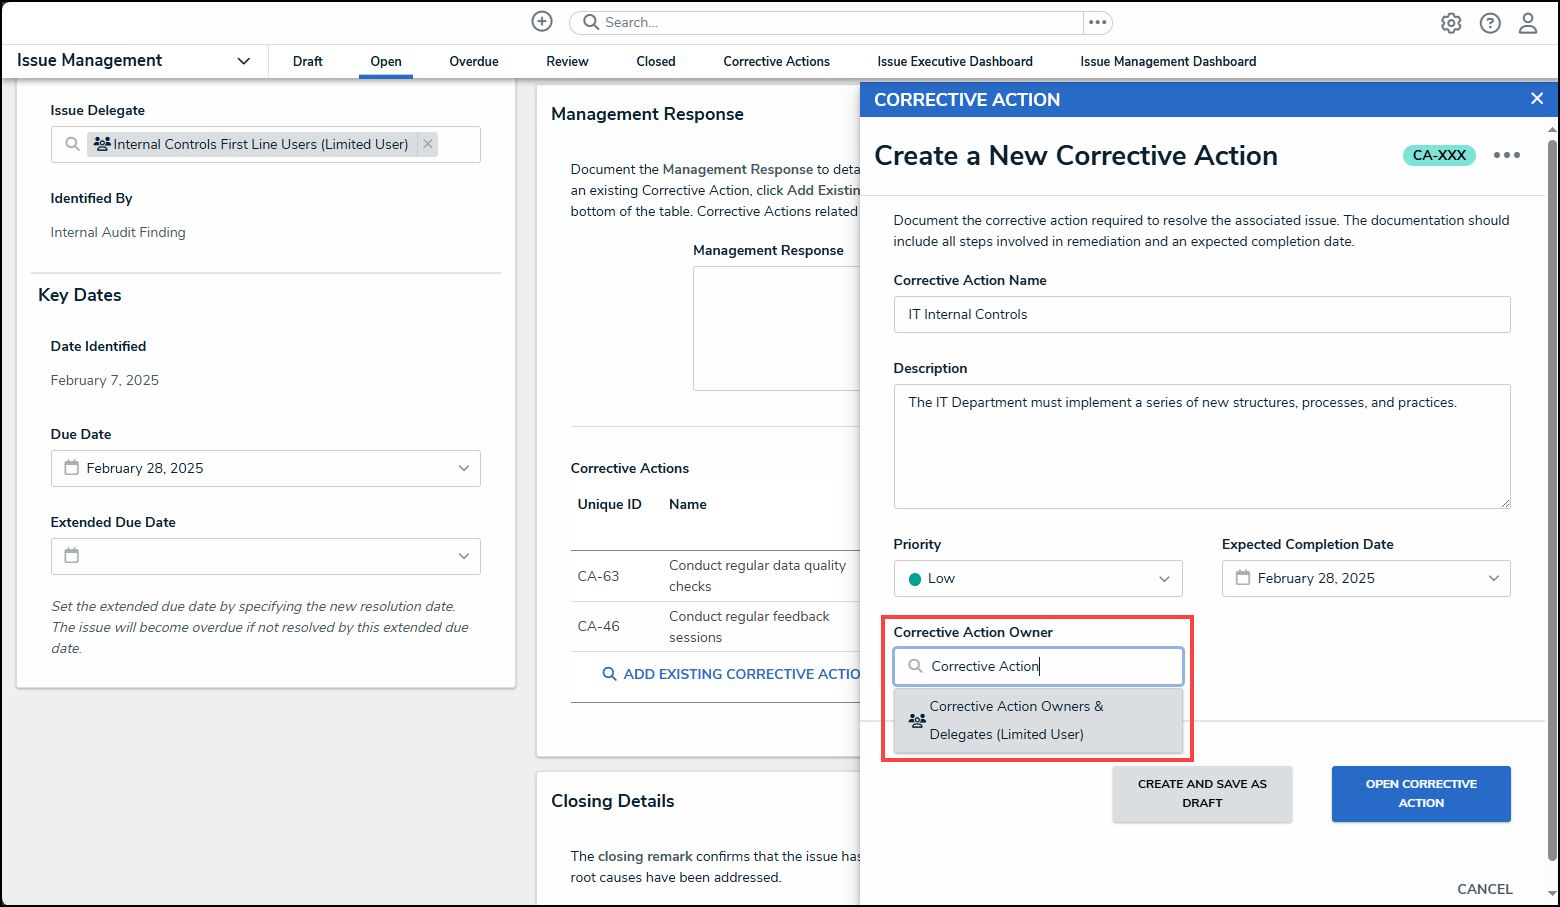Click the settings gear icon
The image size is (1560, 907).
(x=1451, y=22)
